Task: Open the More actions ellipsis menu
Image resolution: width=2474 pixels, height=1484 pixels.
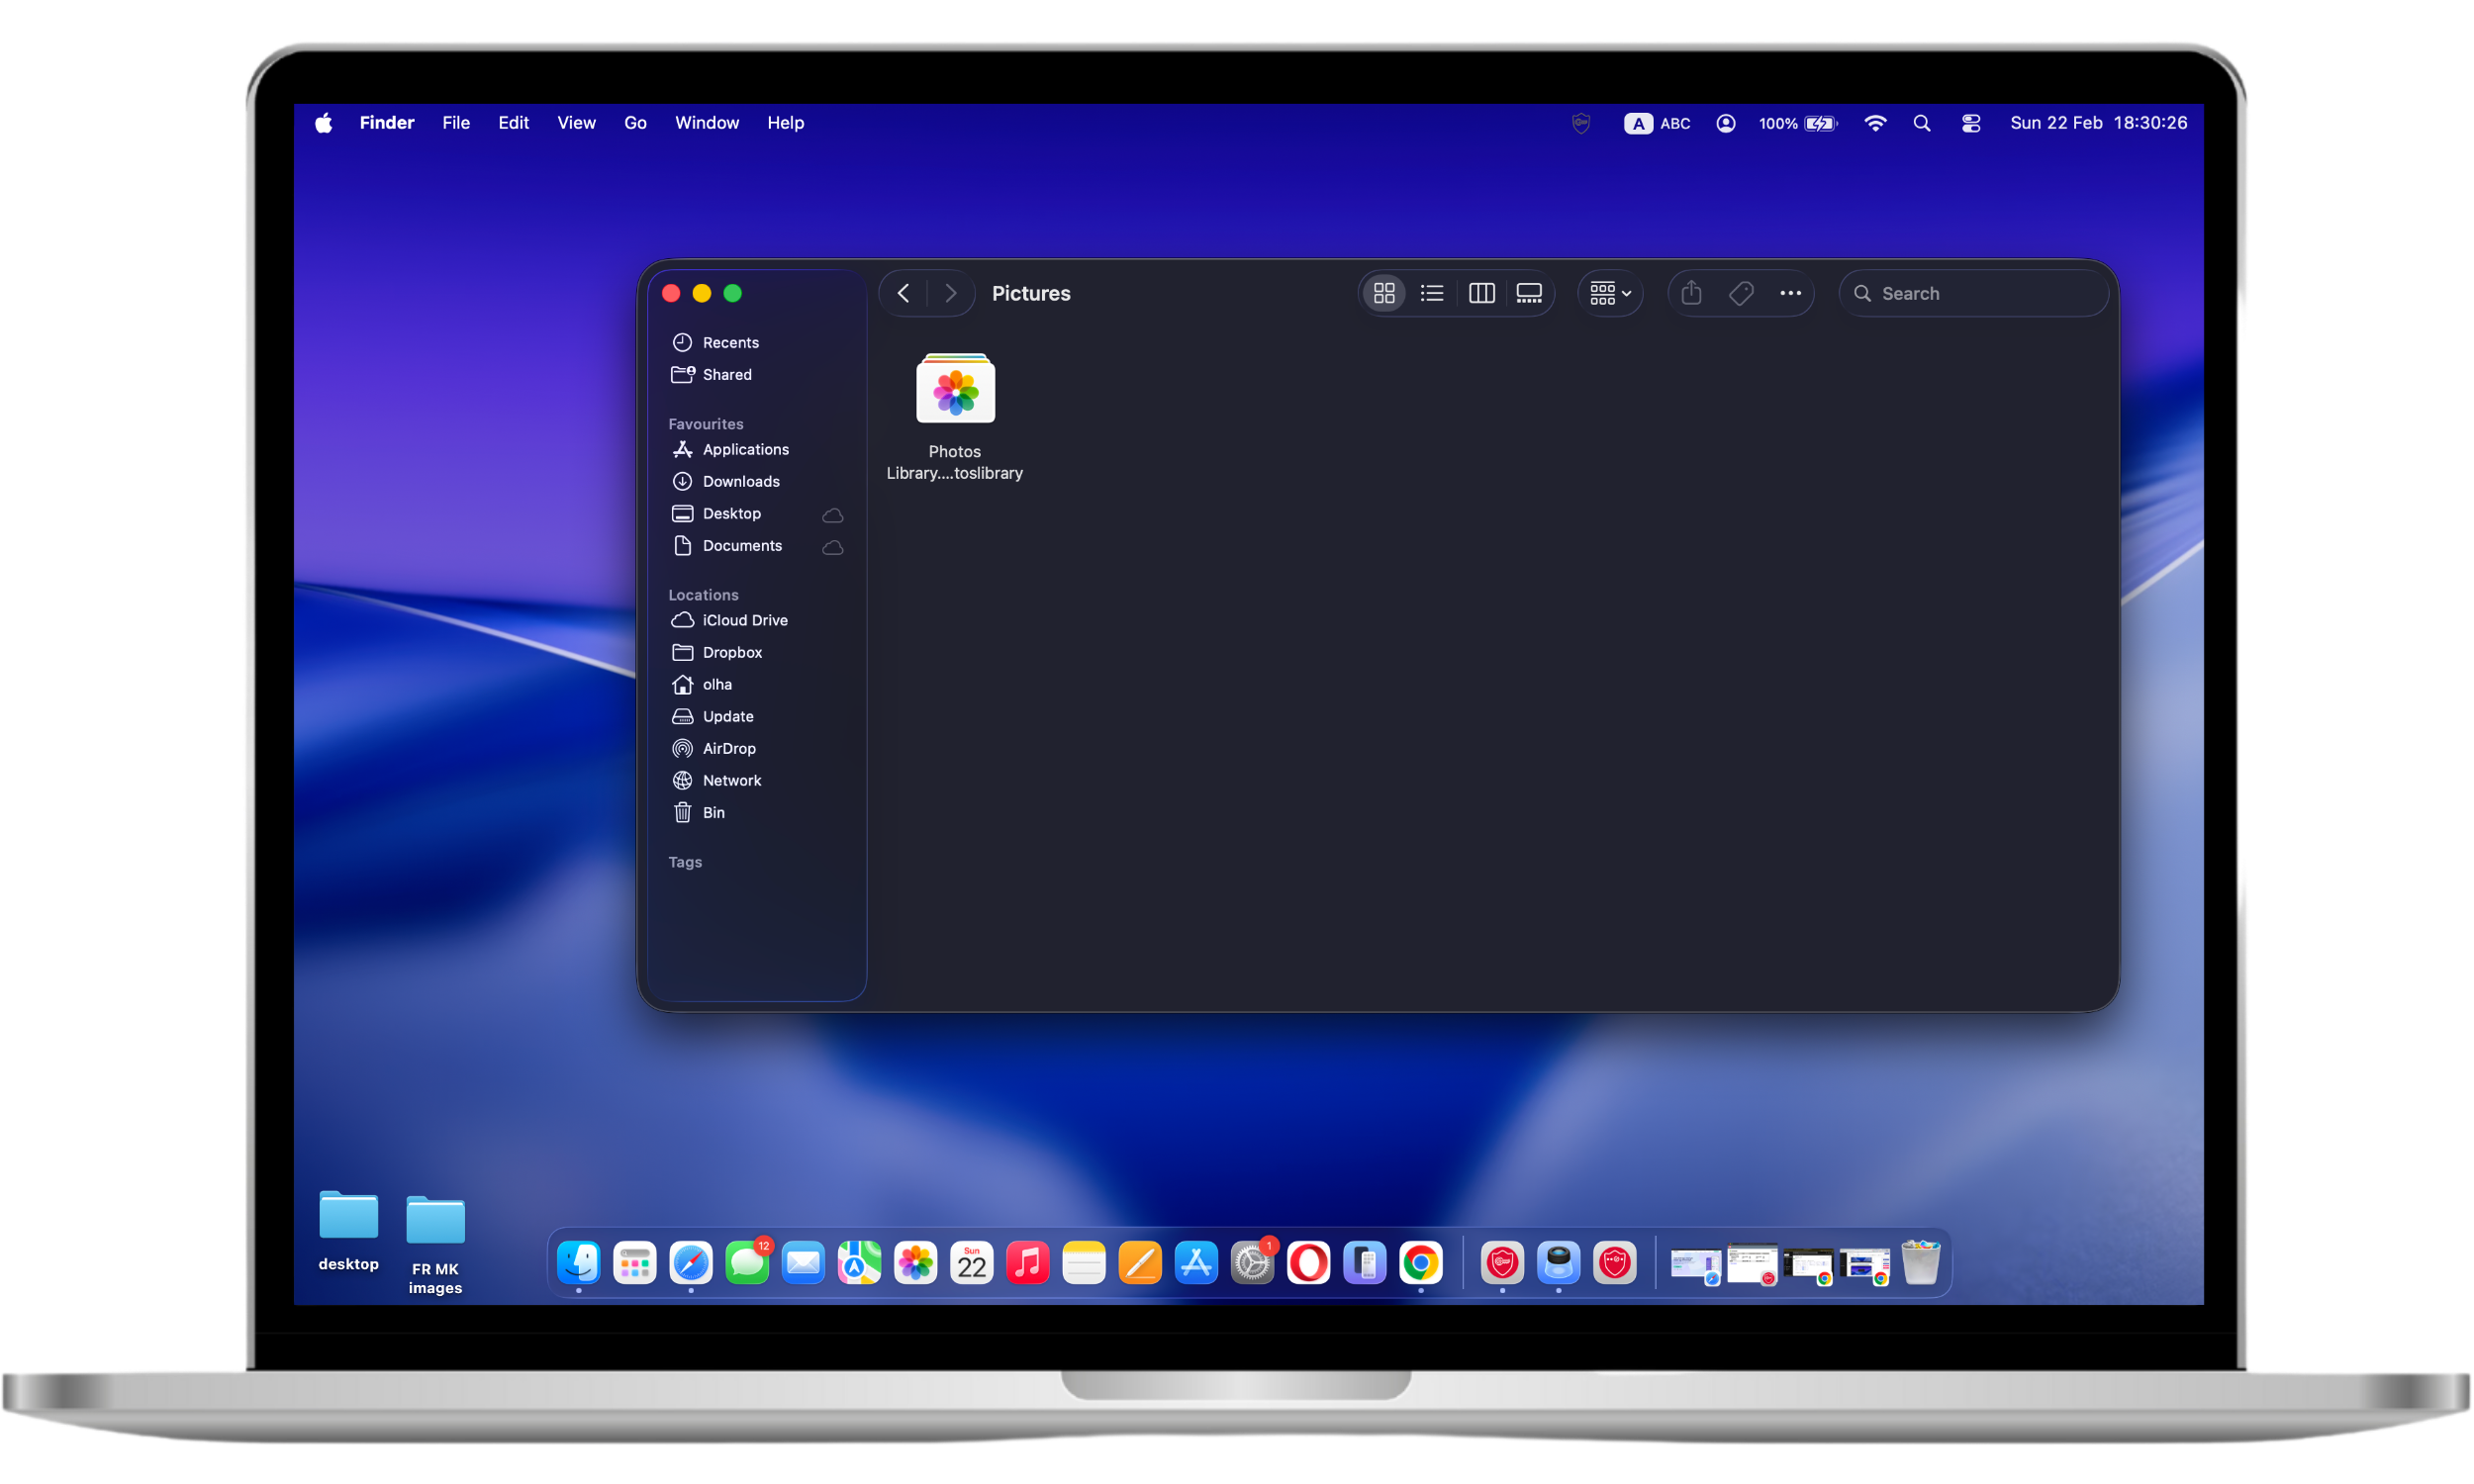Action: (x=1790, y=293)
